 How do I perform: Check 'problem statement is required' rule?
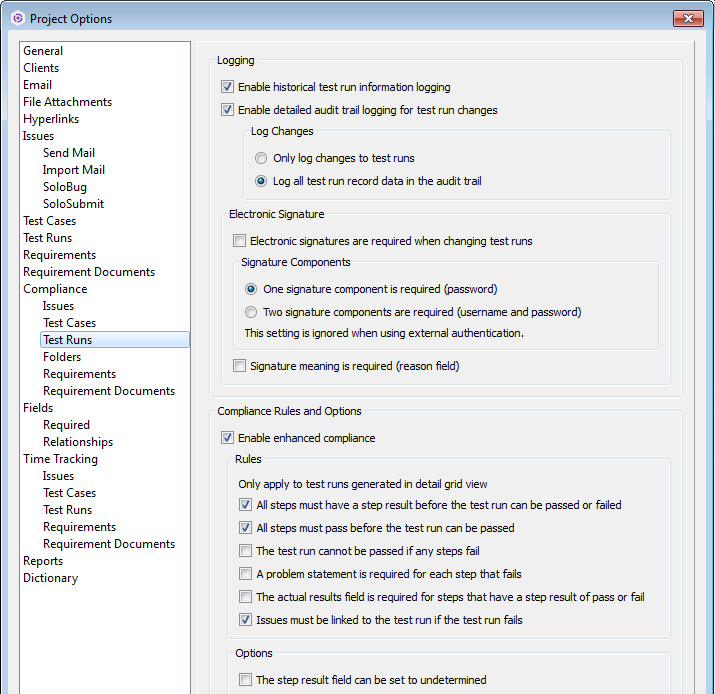[x=246, y=574]
